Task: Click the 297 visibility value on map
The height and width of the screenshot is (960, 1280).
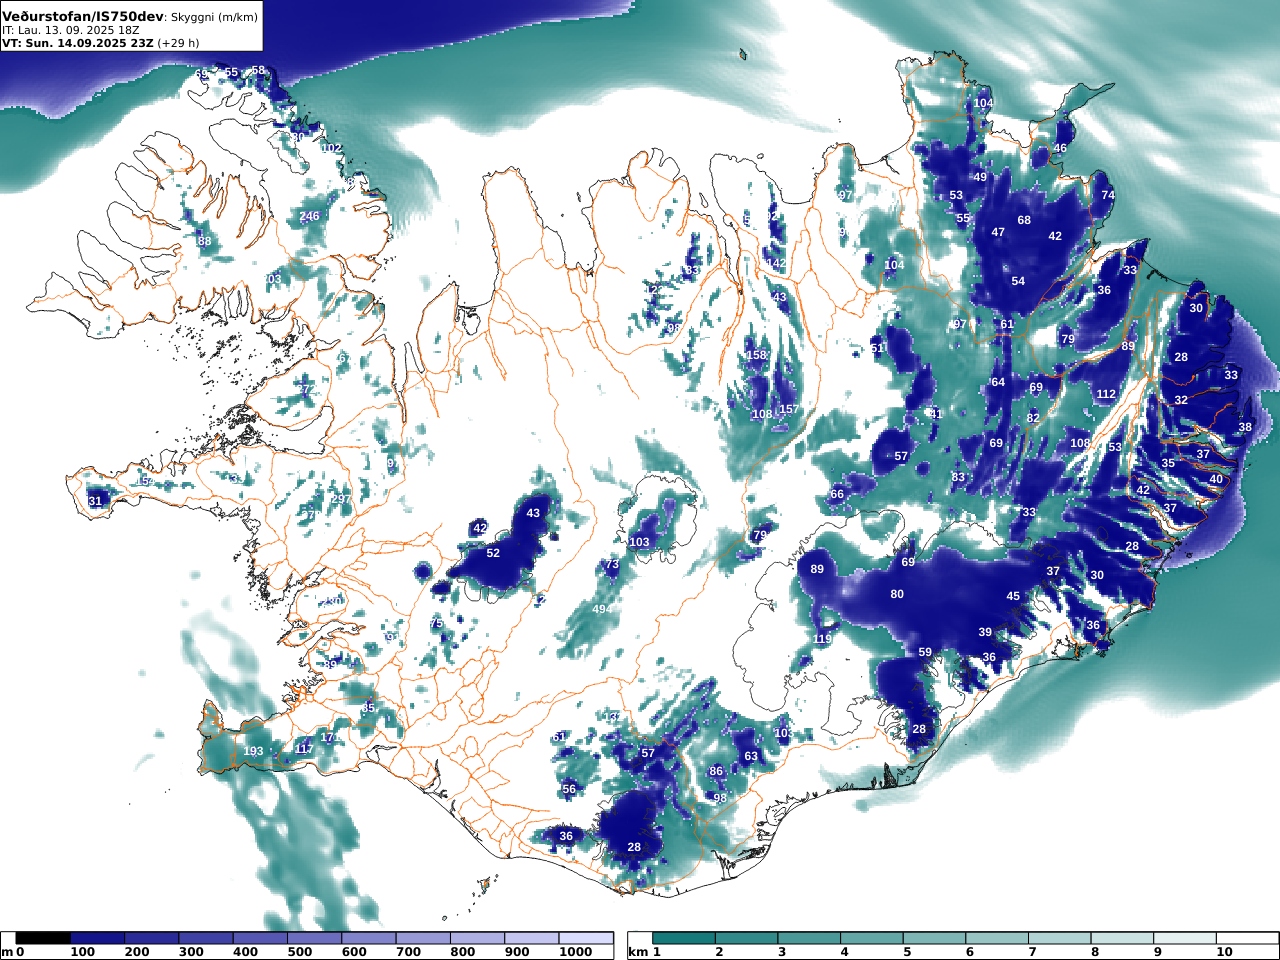Action: (x=341, y=499)
